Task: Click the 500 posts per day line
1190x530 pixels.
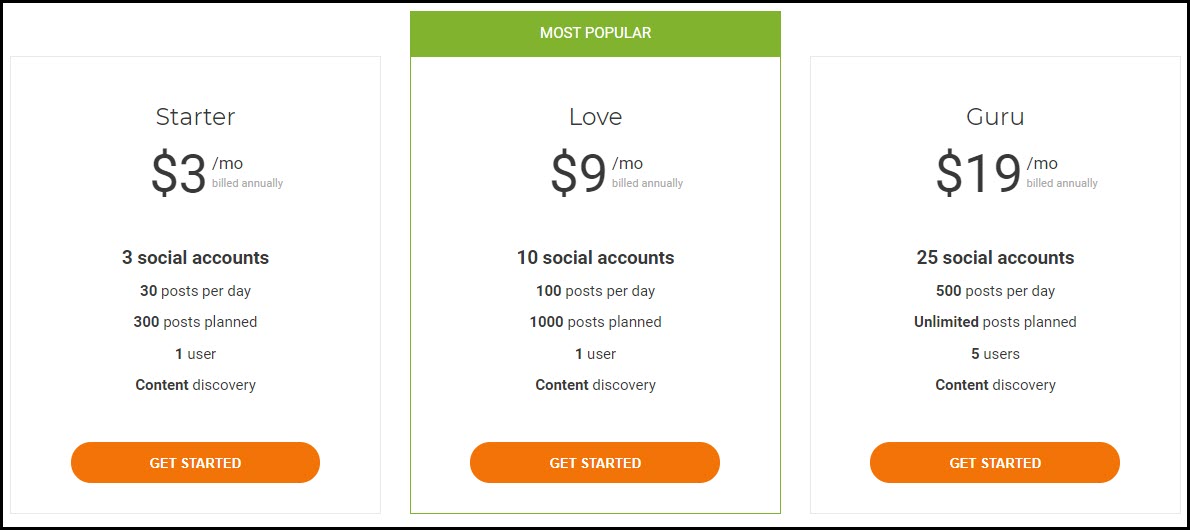Action: coord(995,291)
